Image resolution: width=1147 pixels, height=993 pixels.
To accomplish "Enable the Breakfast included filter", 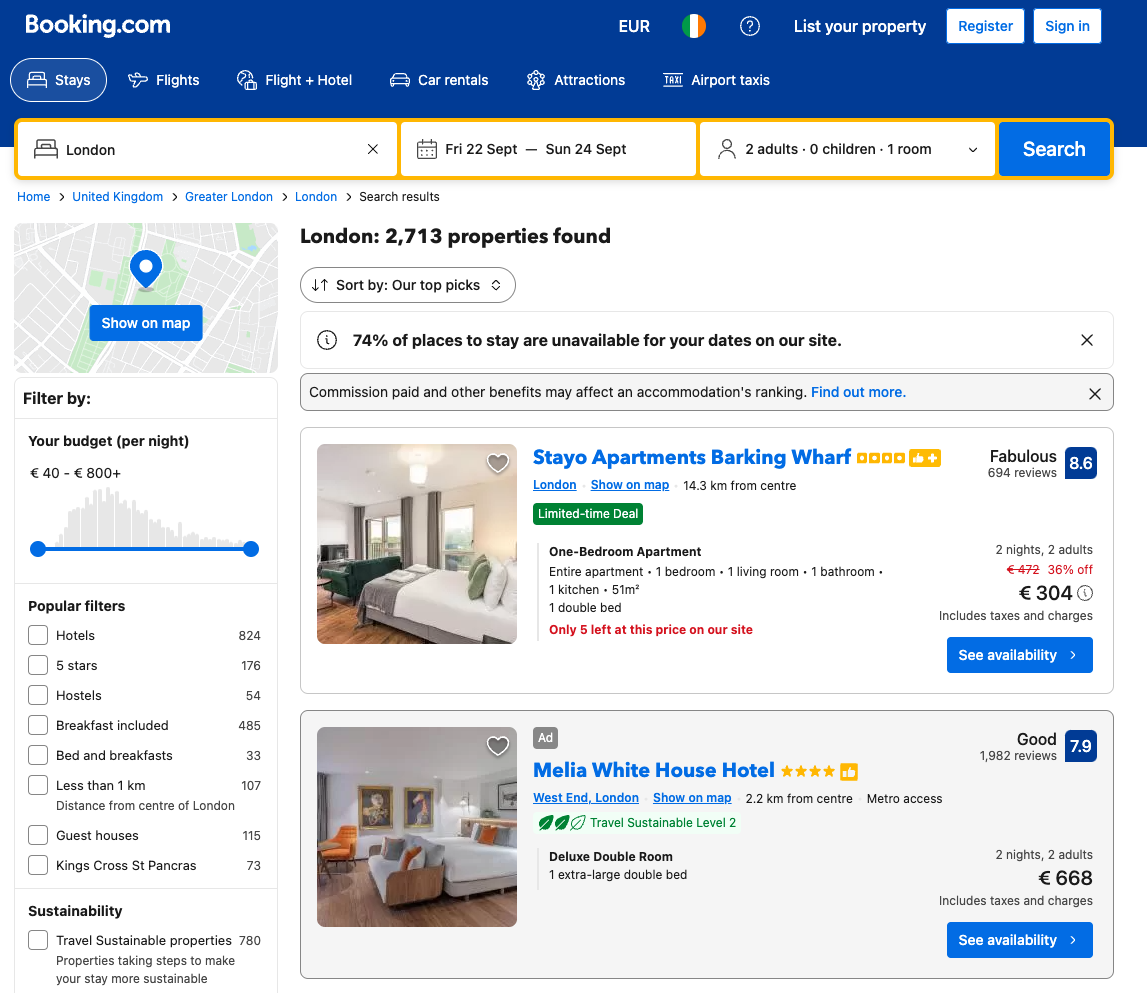I will click(38, 725).
